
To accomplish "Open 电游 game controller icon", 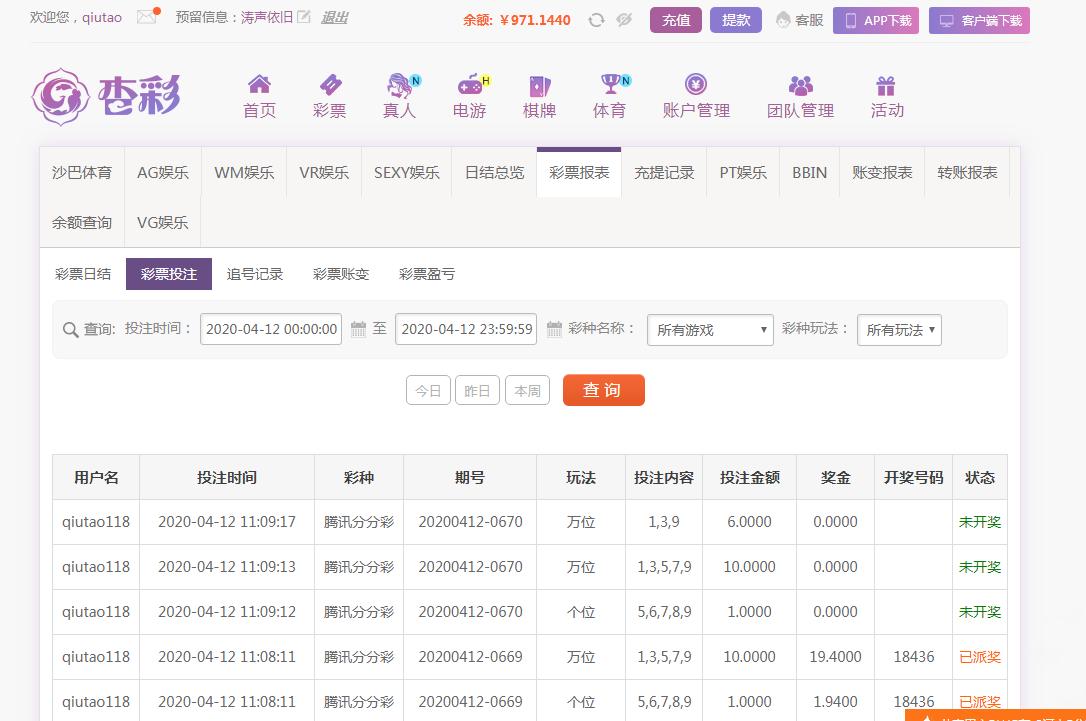I will 469,85.
